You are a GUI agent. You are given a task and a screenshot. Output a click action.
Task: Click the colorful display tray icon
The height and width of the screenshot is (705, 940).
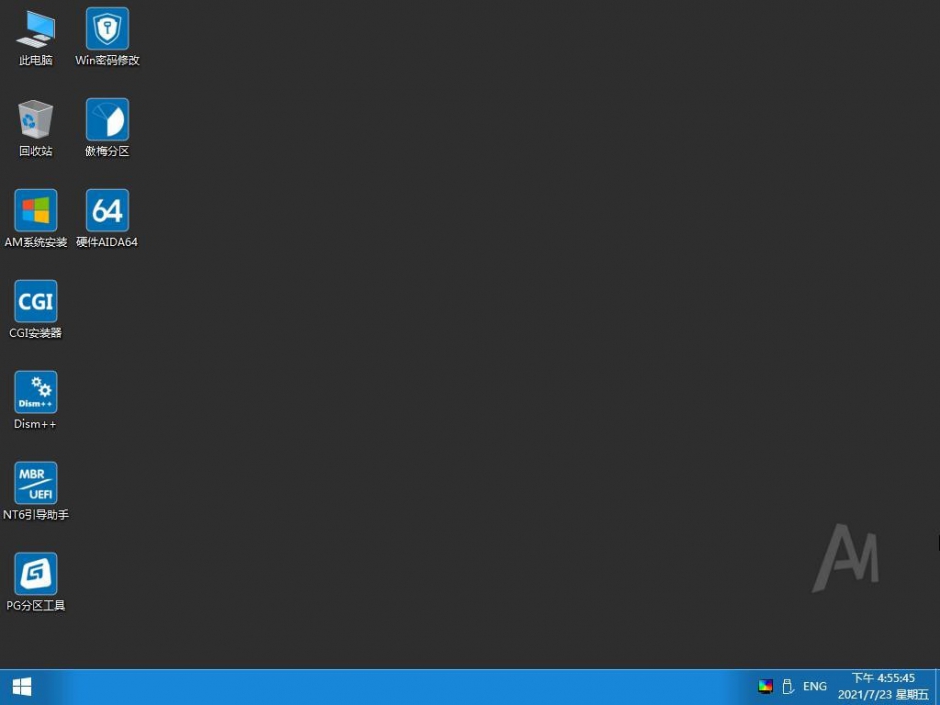[x=765, y=686]
